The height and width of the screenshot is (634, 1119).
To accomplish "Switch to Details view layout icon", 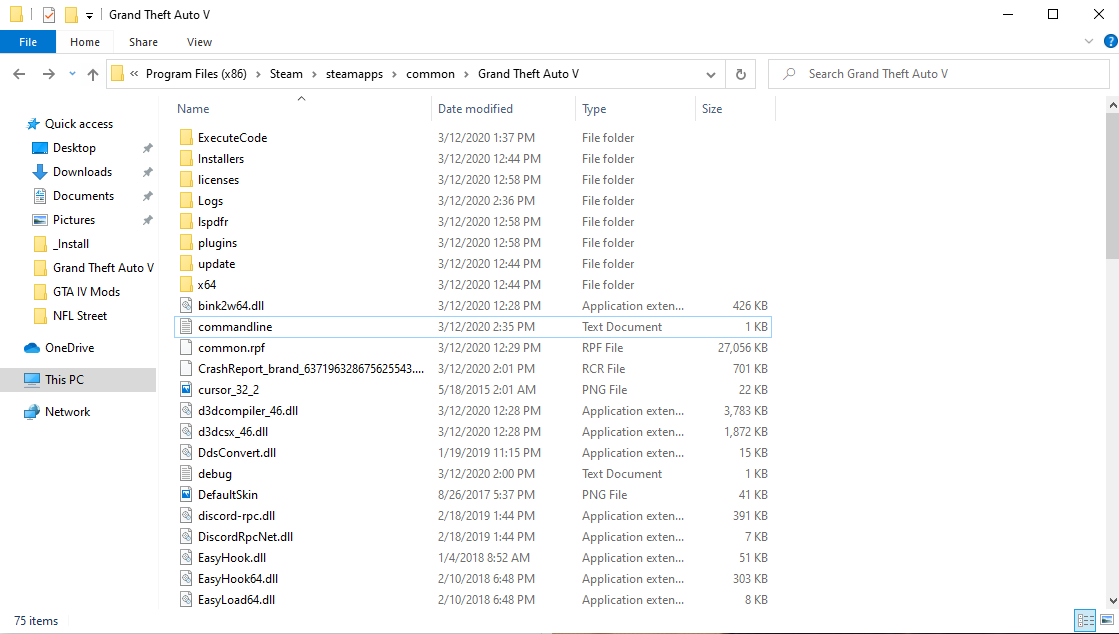I will 1085,620.
